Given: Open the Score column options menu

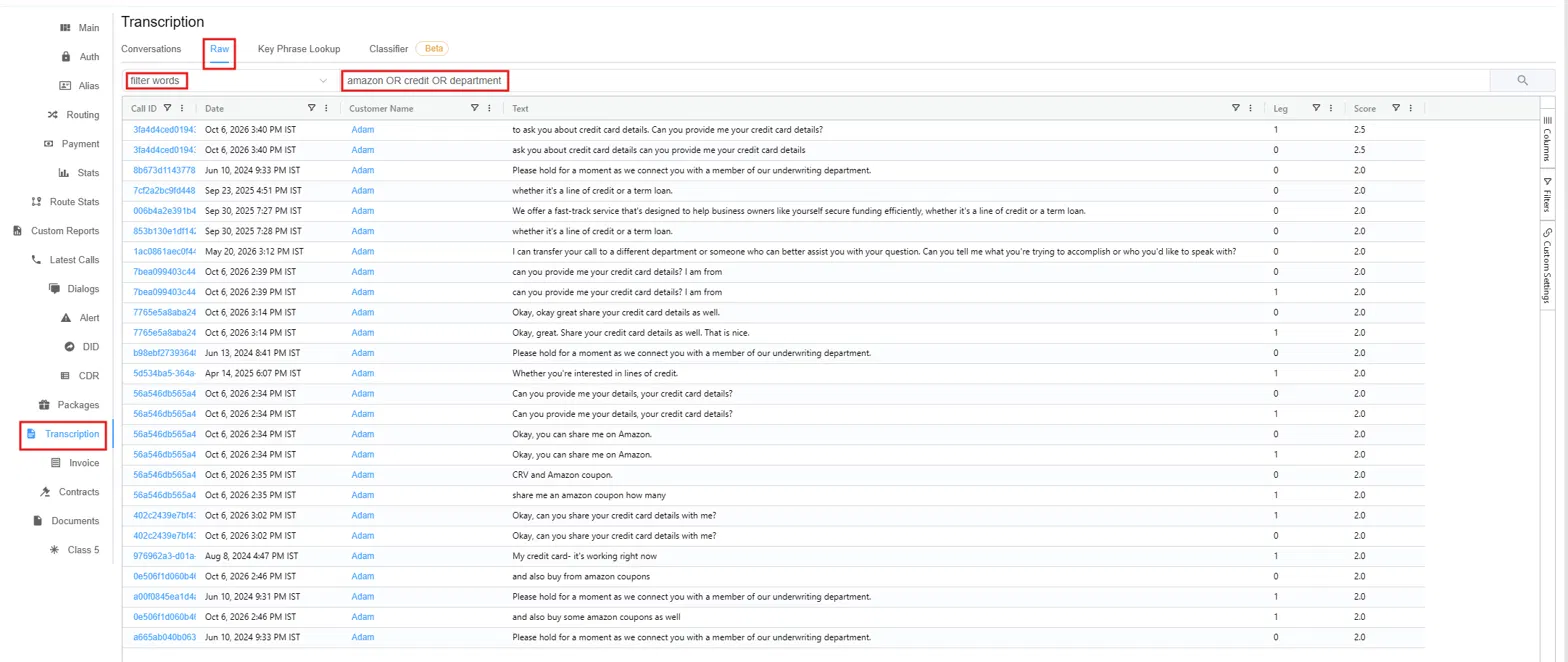Looking at the screenshot, I should point(1410,108).
